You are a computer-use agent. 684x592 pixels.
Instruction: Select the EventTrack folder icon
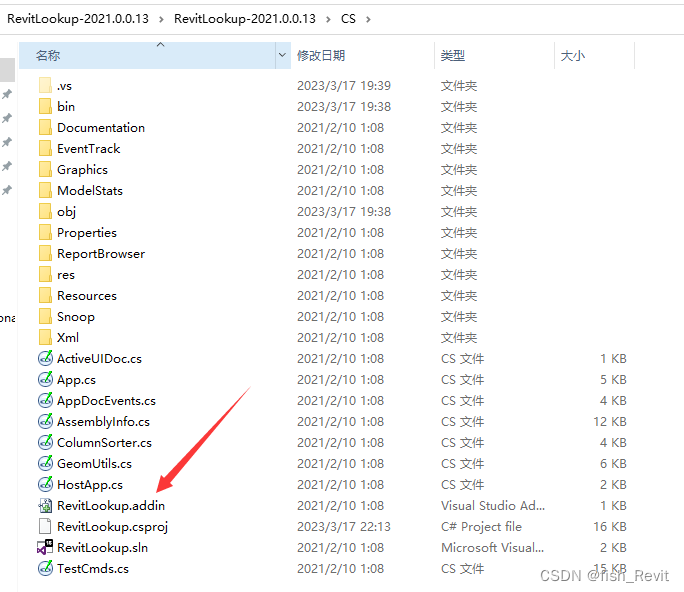tap(45, 148)
